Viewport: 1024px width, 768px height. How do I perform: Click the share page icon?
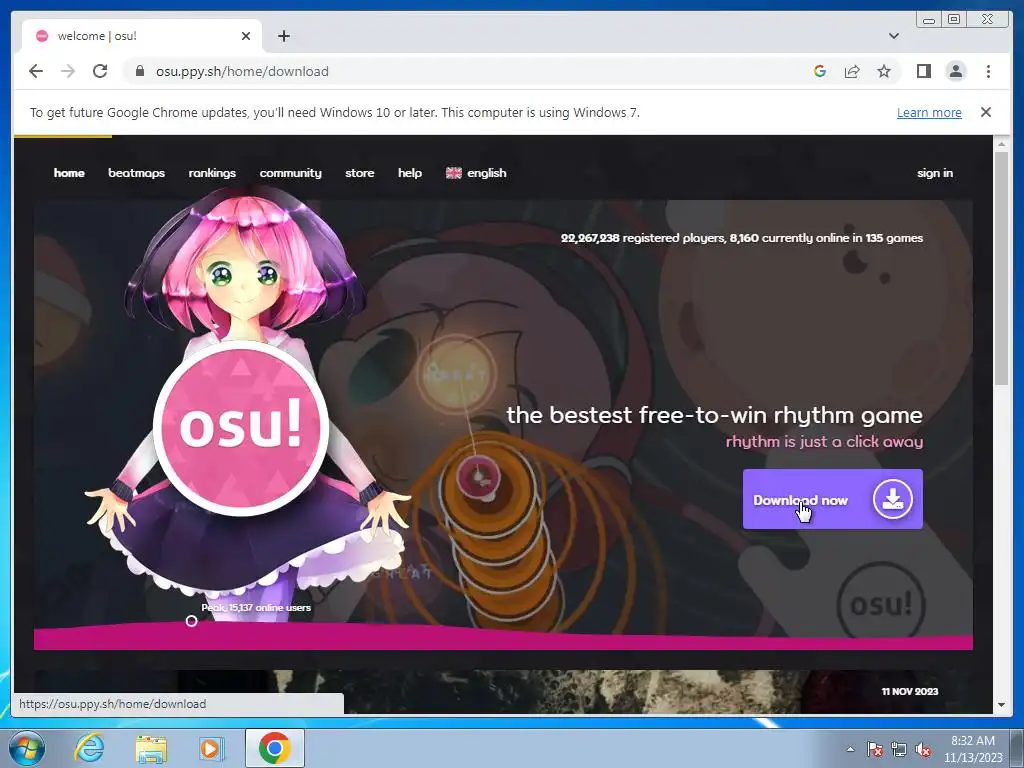[x=852, y=71]
